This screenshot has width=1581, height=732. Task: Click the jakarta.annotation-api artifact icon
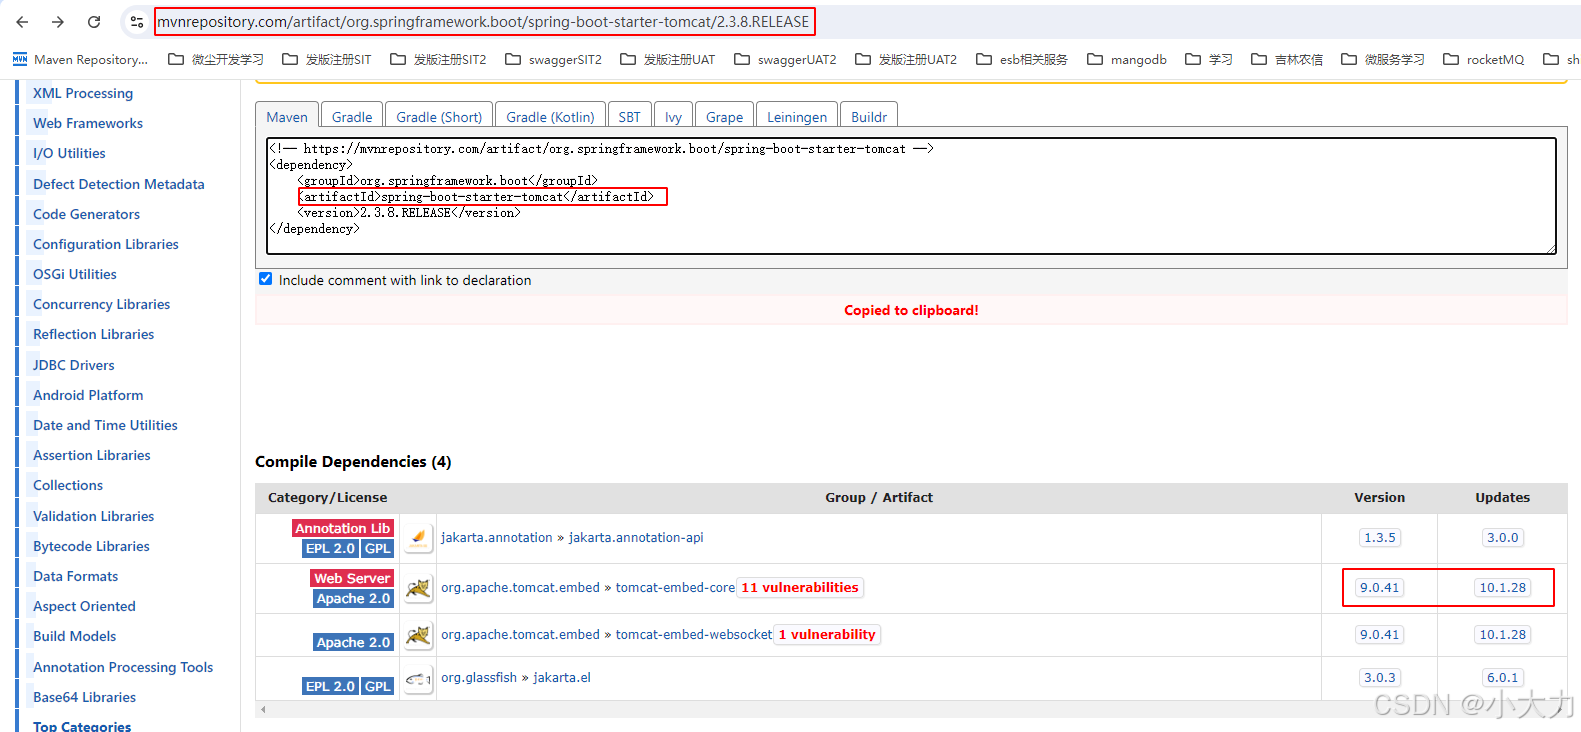coord(418,538)
